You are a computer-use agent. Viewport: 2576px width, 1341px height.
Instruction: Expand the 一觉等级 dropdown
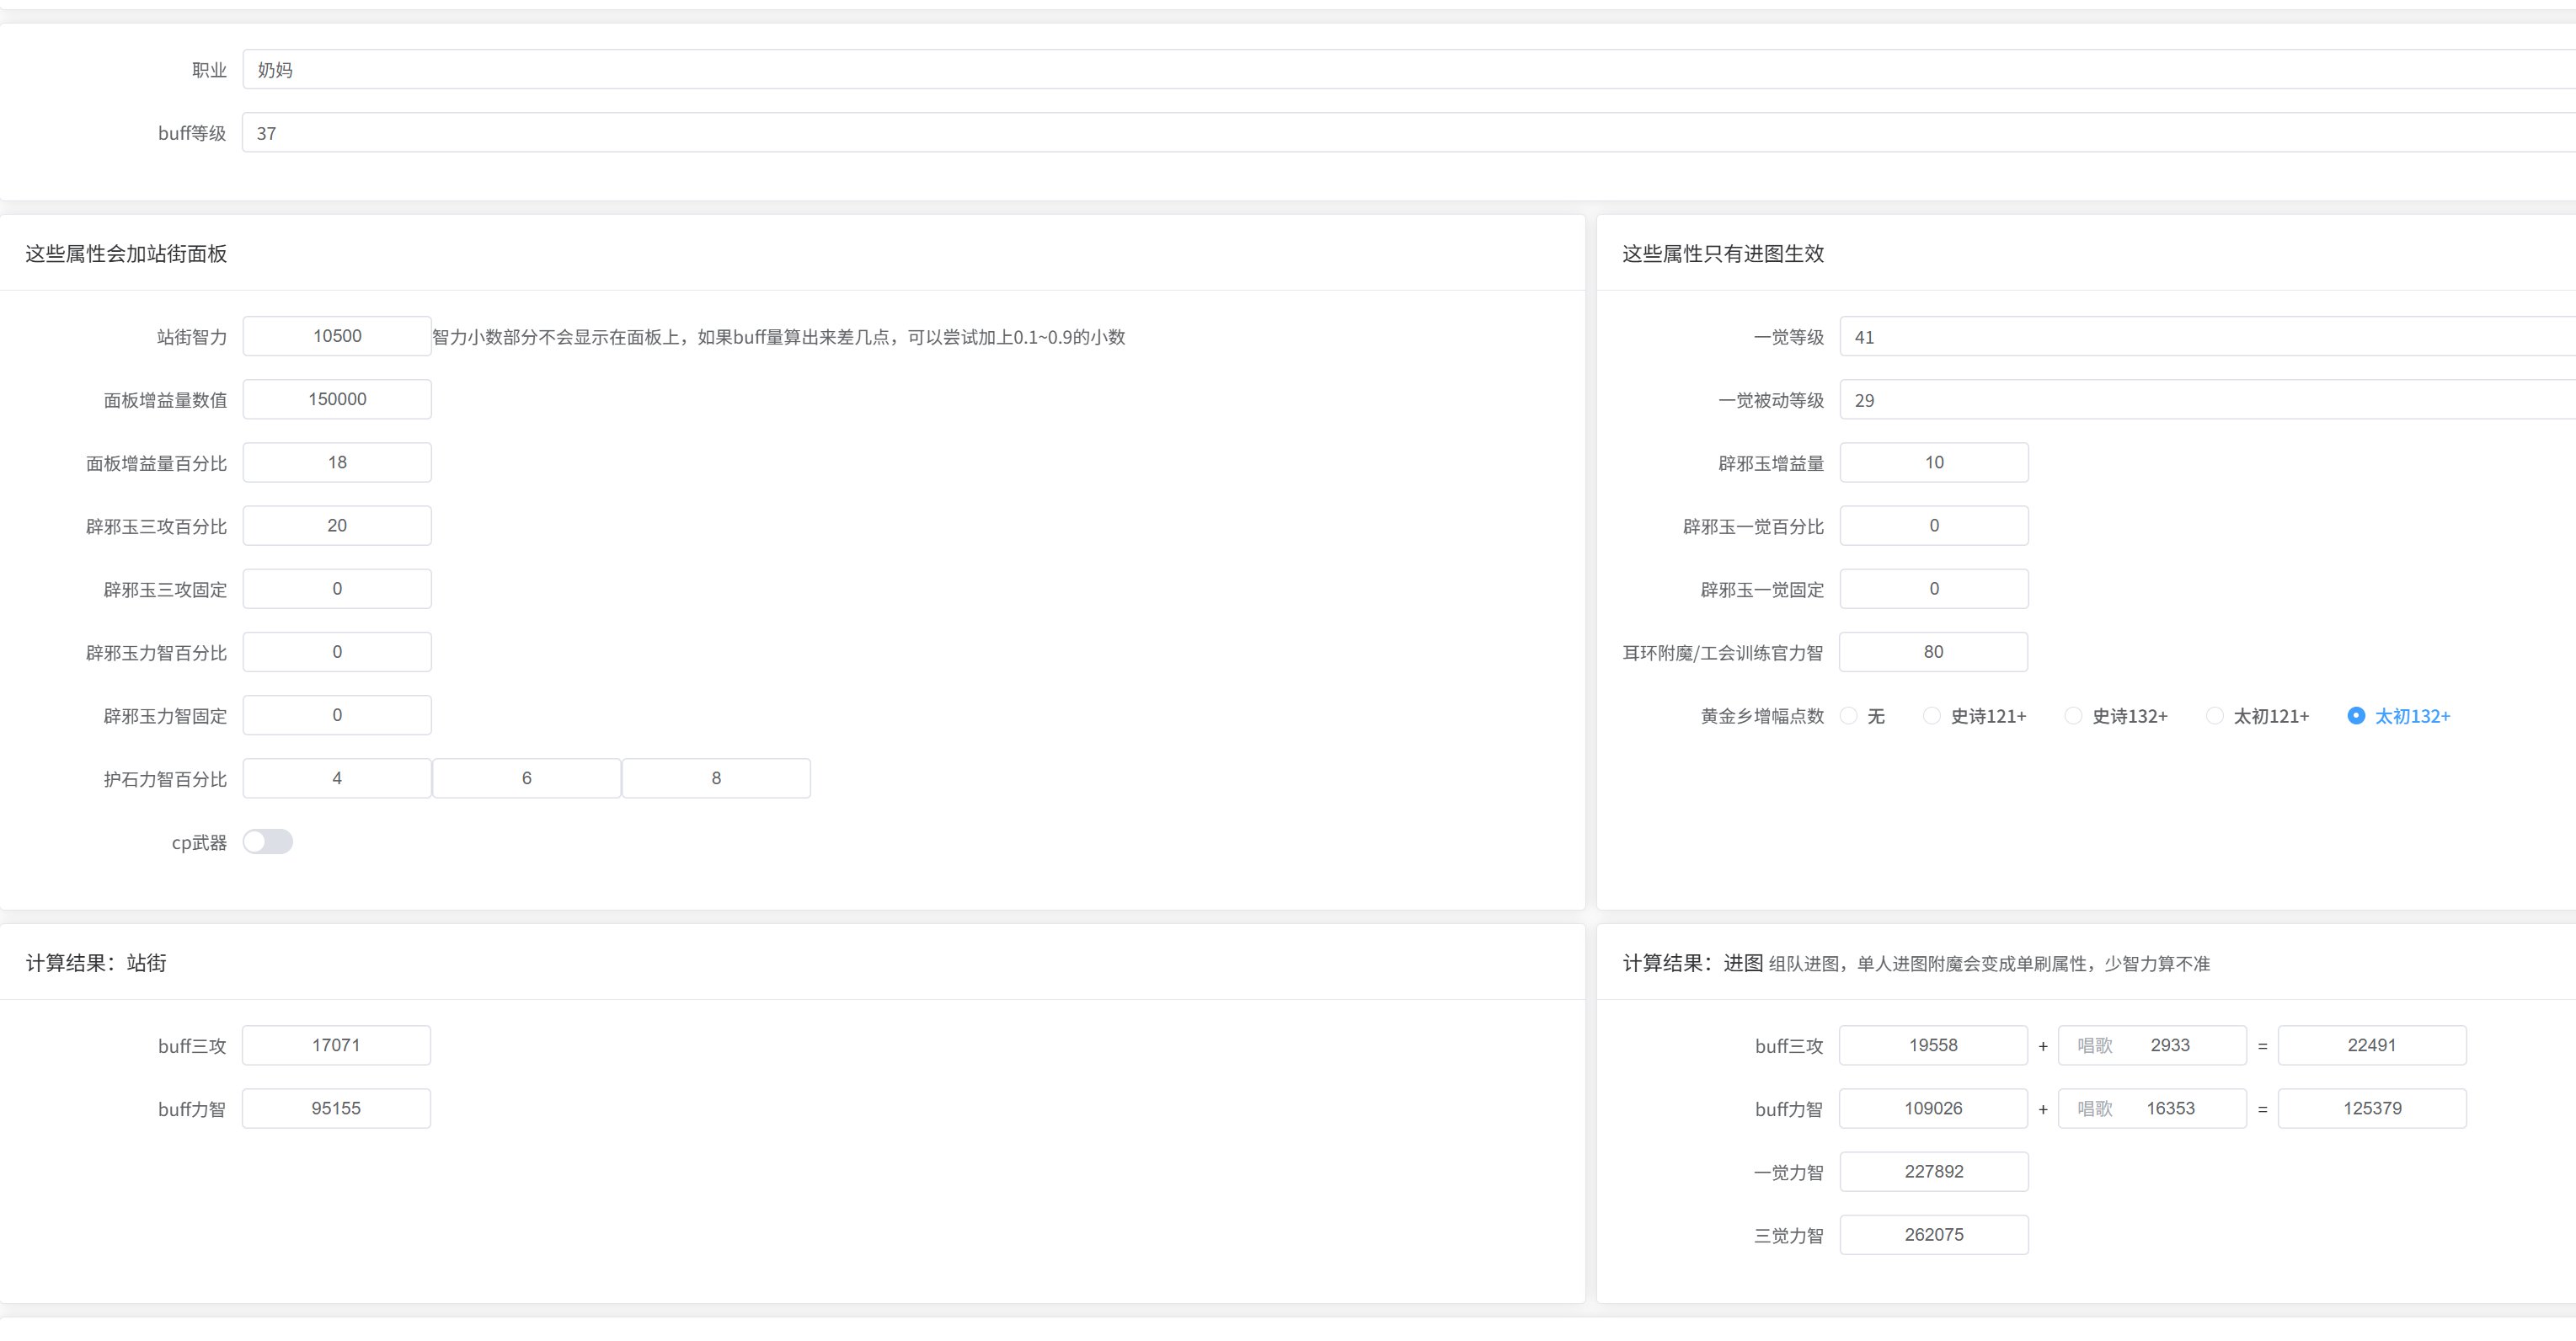tap(2200, 337)
